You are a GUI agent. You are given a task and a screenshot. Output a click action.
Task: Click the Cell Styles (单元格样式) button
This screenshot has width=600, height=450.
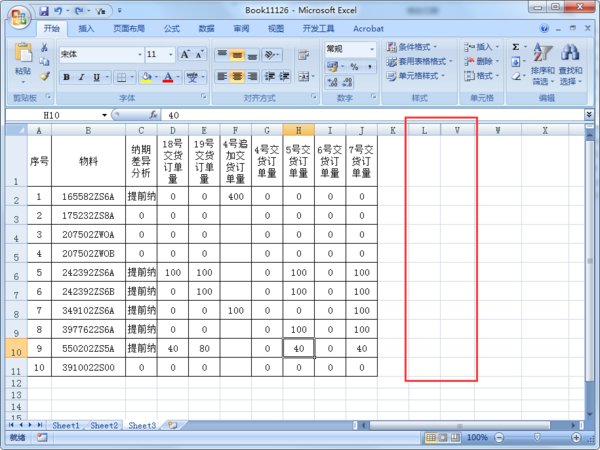point(420,75)
